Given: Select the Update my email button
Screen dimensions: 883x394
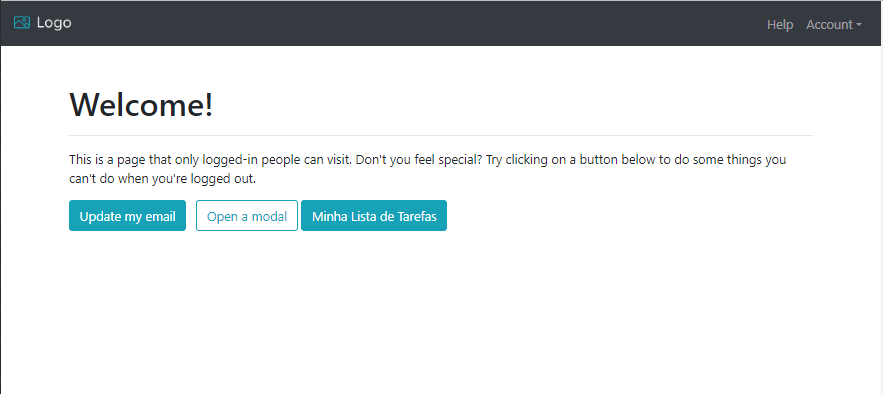Looking at the screenshot, I should point(127,216).
